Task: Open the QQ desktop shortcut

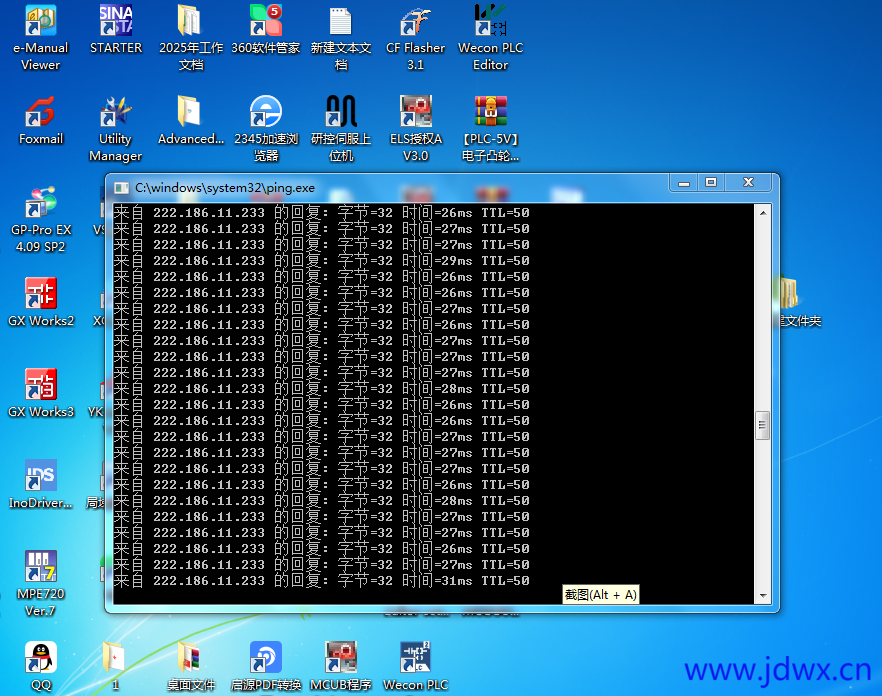Action: click(40, 666)
